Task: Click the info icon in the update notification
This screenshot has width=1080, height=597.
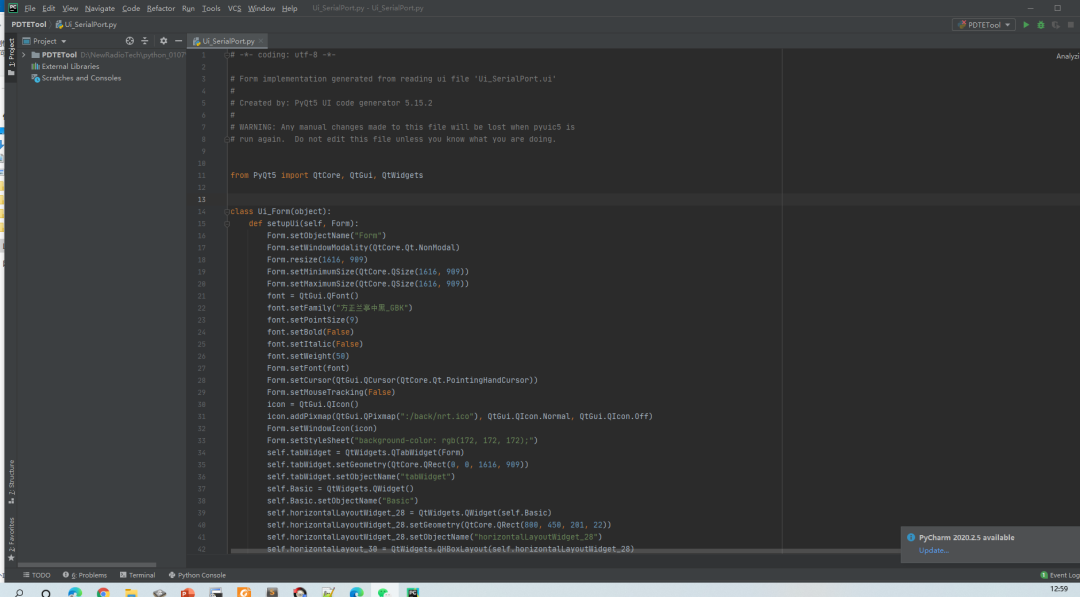Action: pyautogui.click(x=911, y=538)
